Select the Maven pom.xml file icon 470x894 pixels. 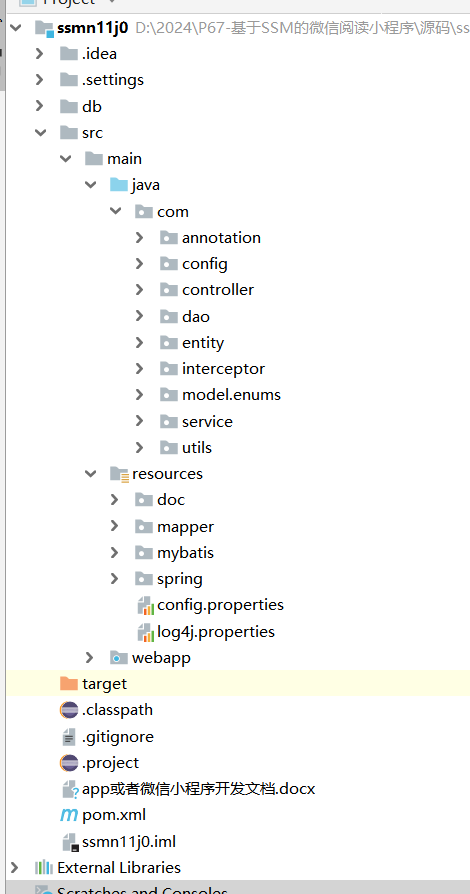coord(69,815)
